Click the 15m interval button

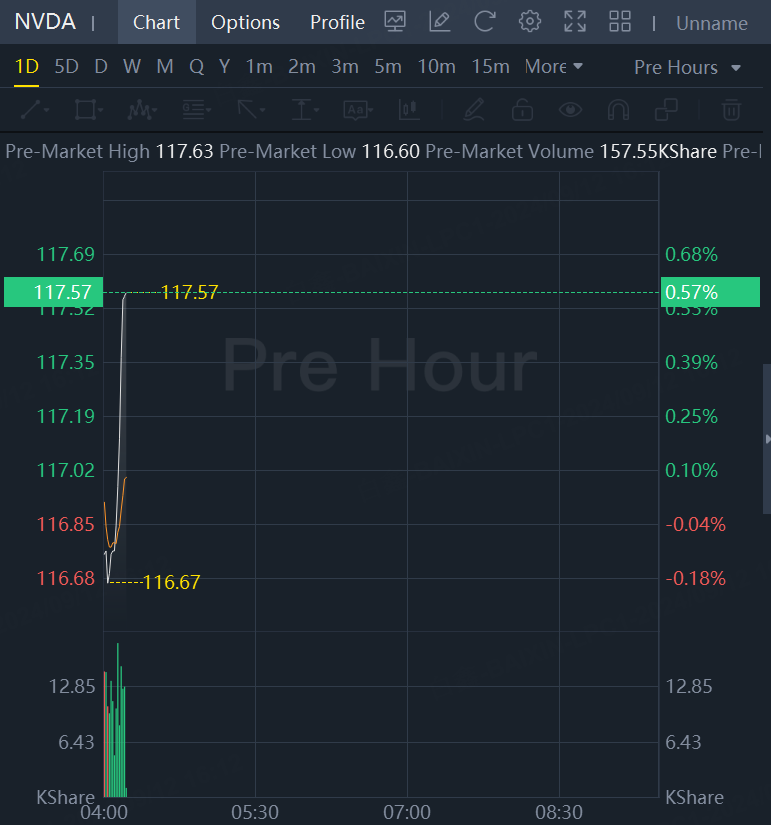490,67
